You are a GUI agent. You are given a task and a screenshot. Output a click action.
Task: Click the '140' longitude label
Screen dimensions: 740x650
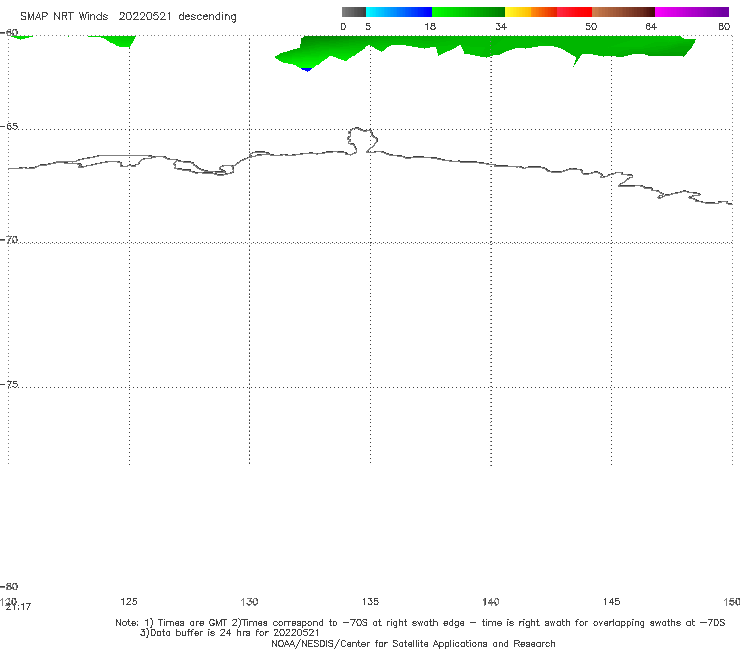coord(491,601)
